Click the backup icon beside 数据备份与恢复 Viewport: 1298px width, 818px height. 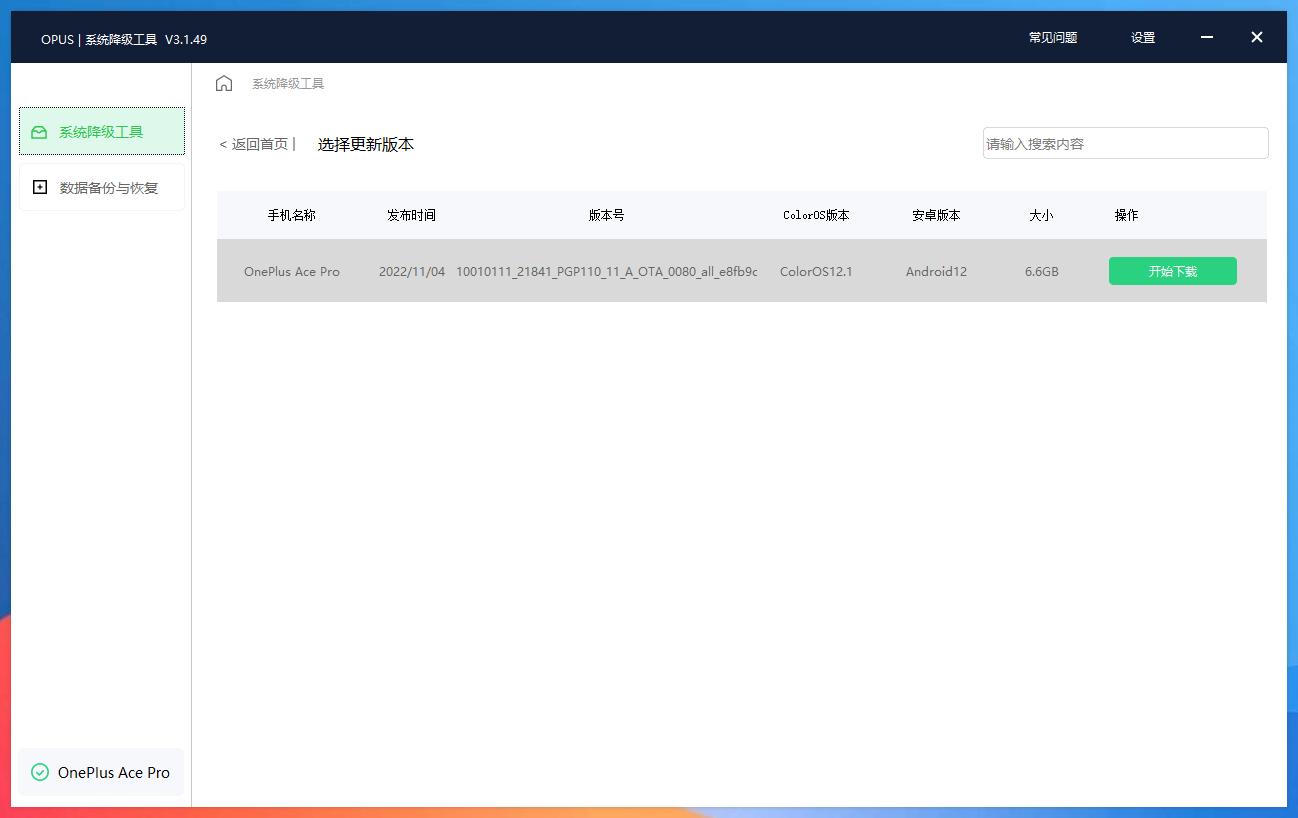tap(40, 186)
